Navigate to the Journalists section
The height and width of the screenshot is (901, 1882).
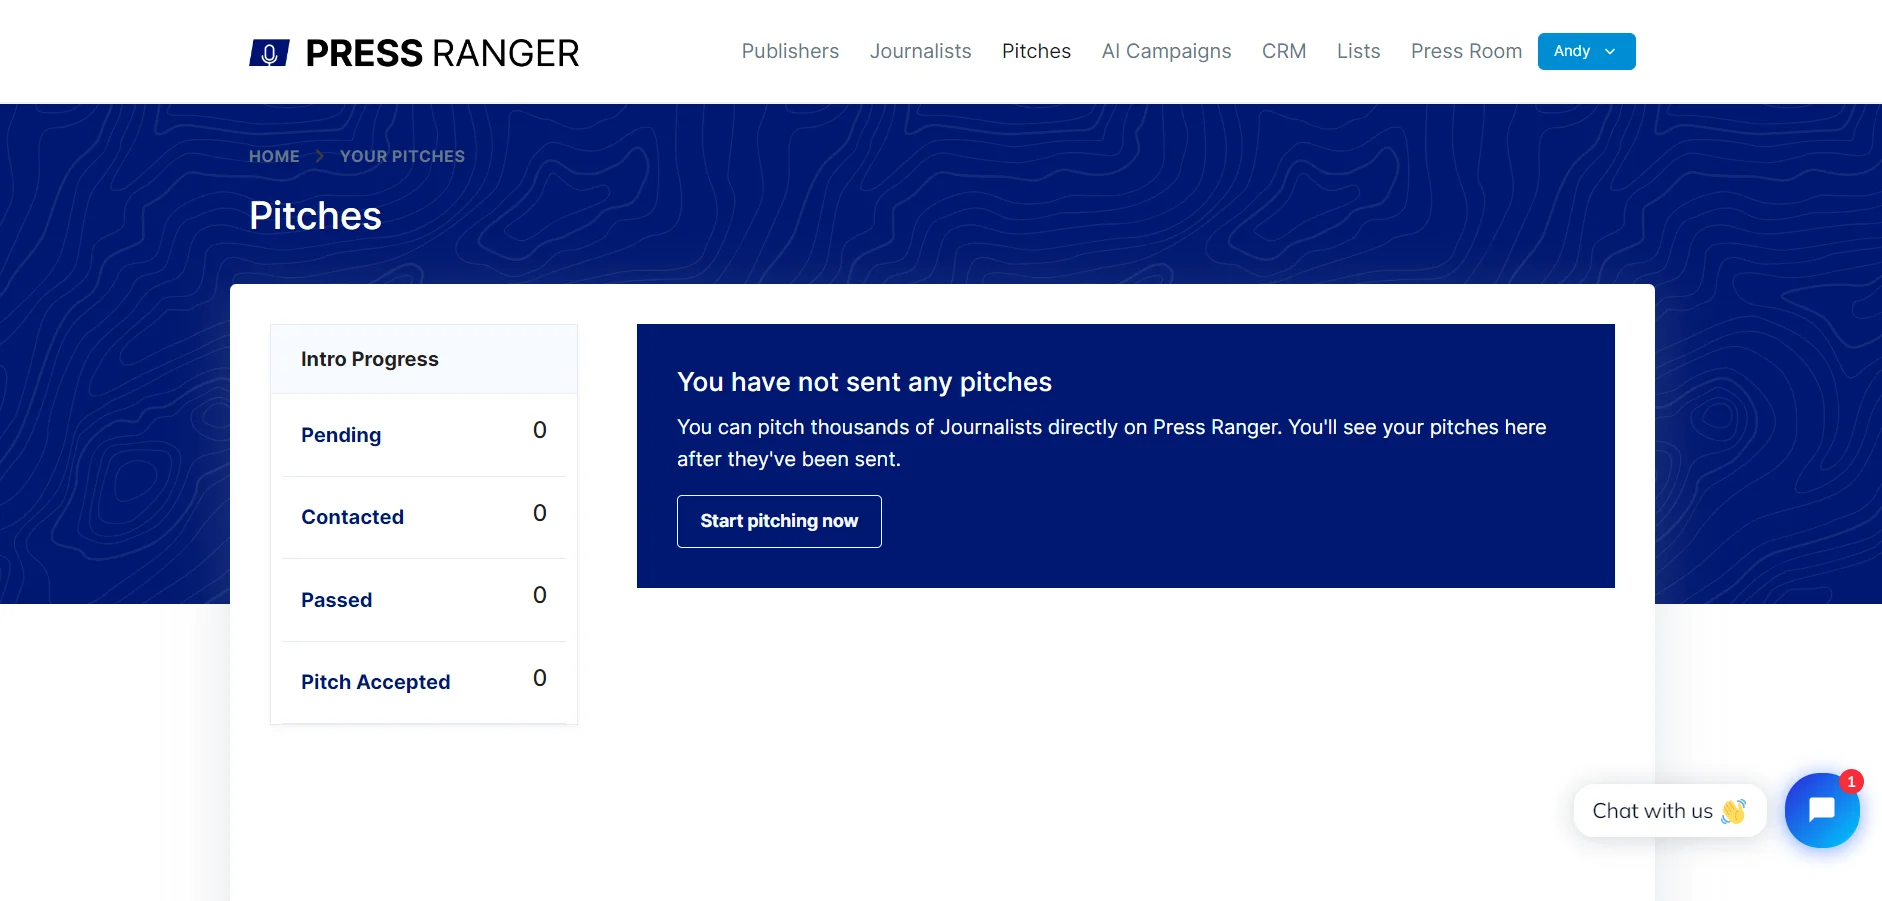point(920,51)
